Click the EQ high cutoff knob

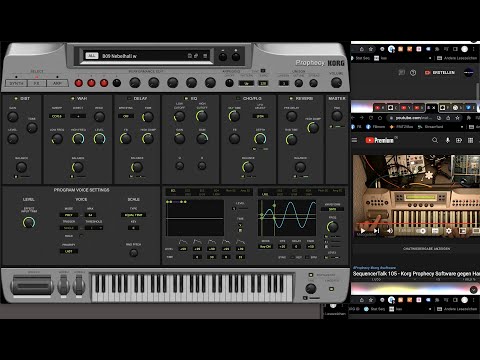click(x=202, y=116)
